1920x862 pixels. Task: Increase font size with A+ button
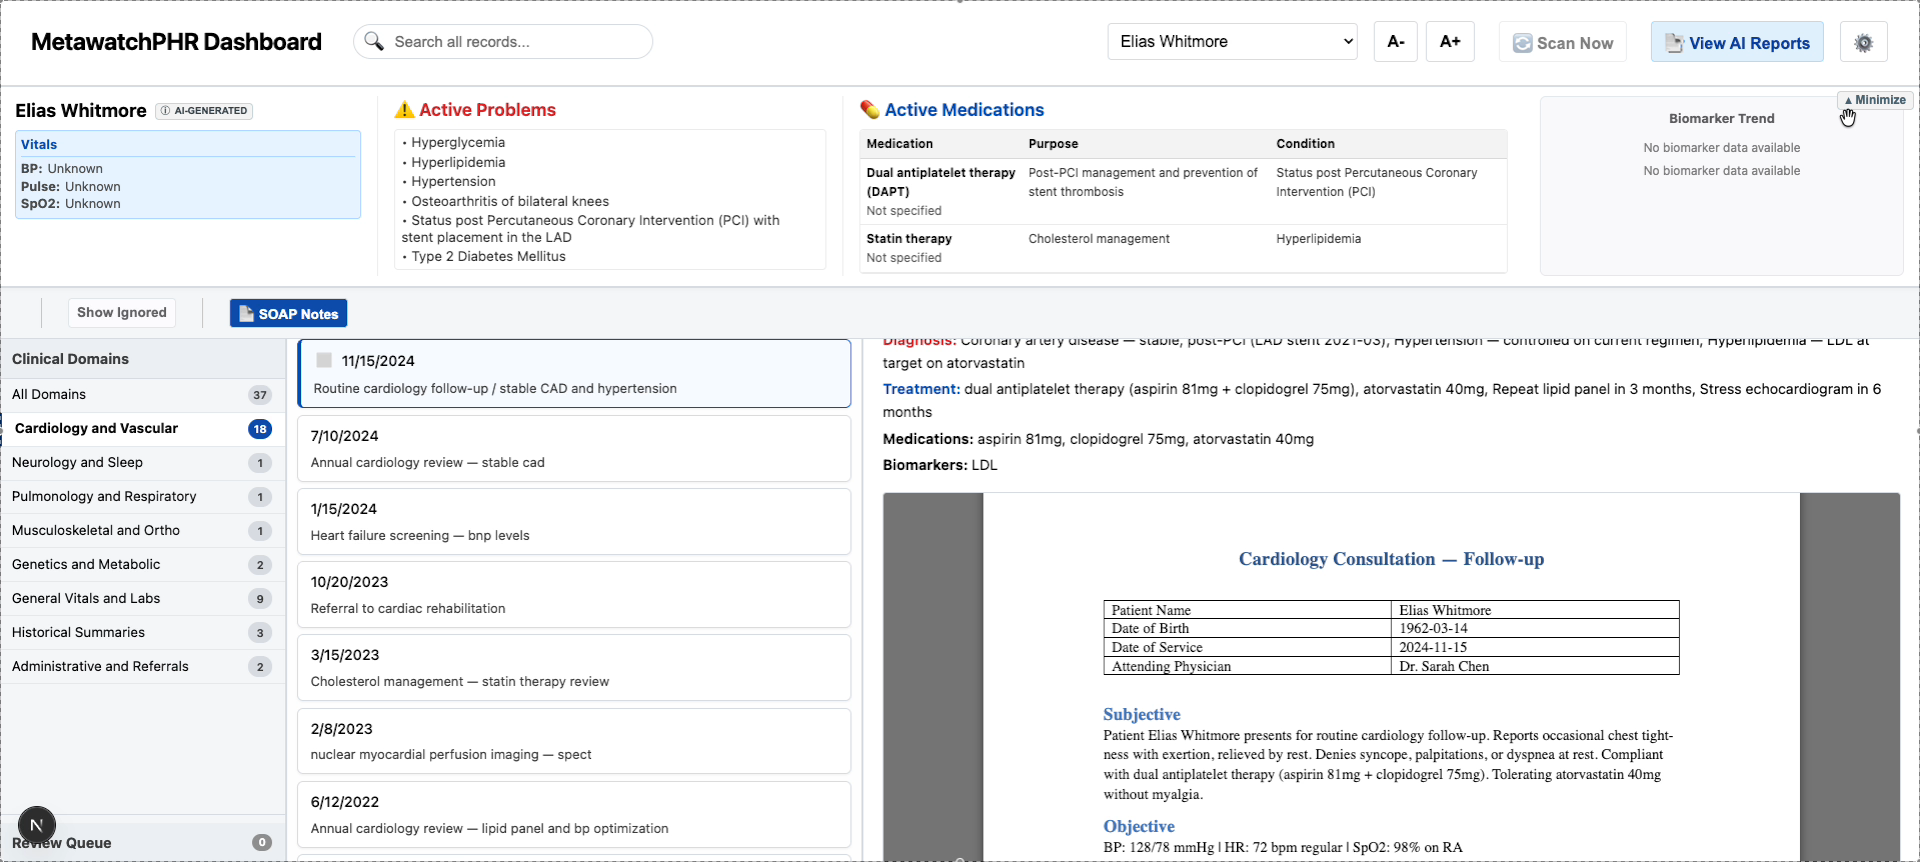(1450, 42)
